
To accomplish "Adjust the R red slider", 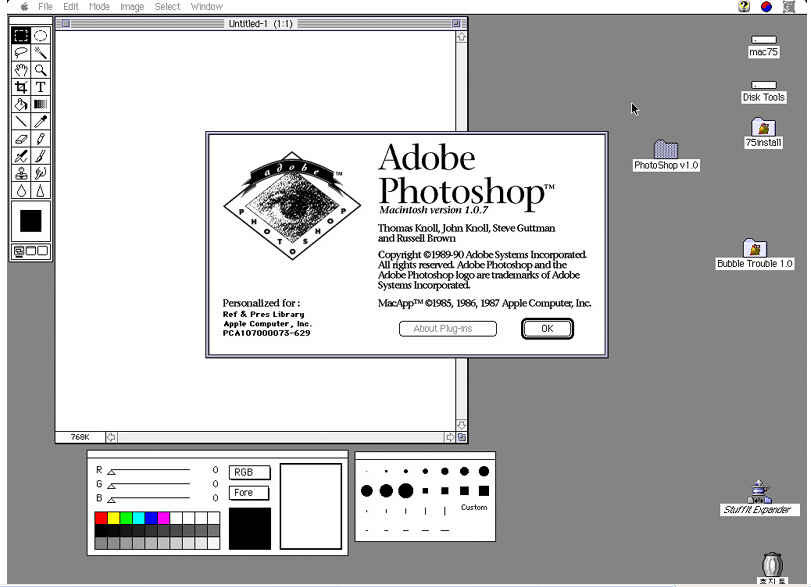I will [x=111, y=472].
